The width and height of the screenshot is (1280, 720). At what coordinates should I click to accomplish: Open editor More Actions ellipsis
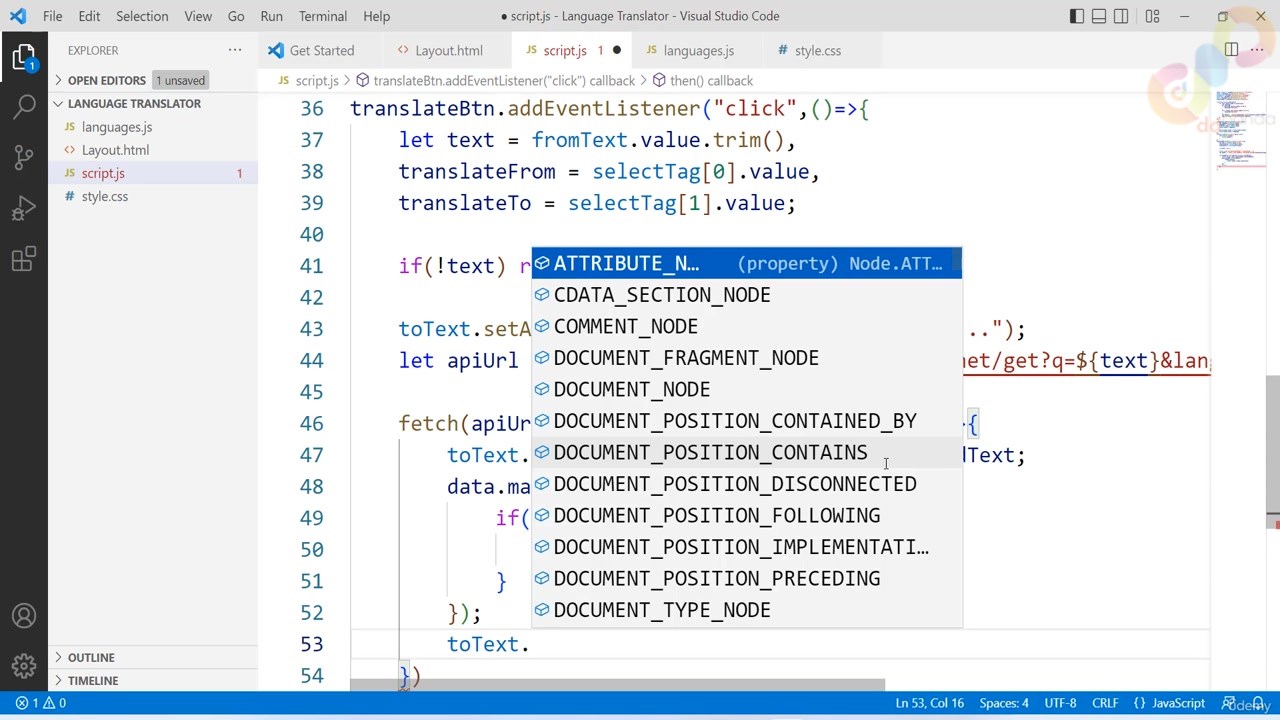[x=1259, y=50]
